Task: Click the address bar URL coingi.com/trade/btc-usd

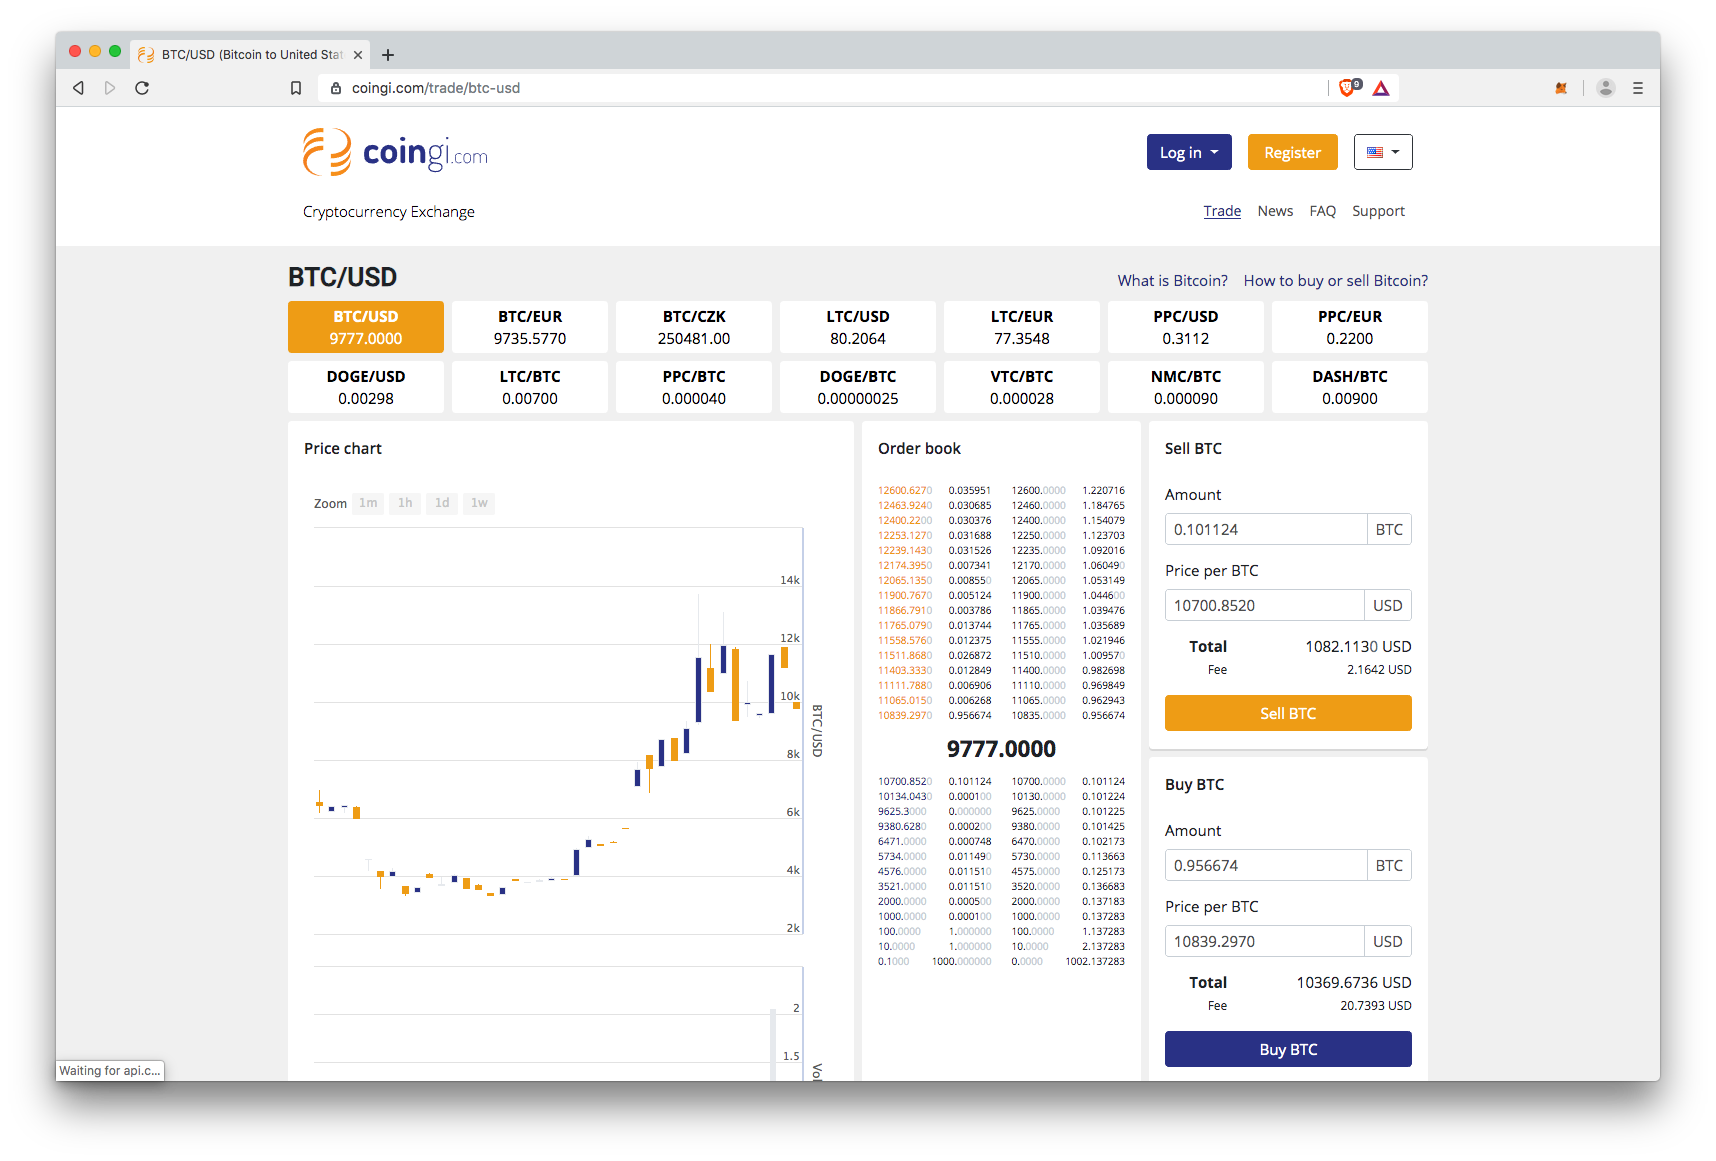Action: click(436, 88)
